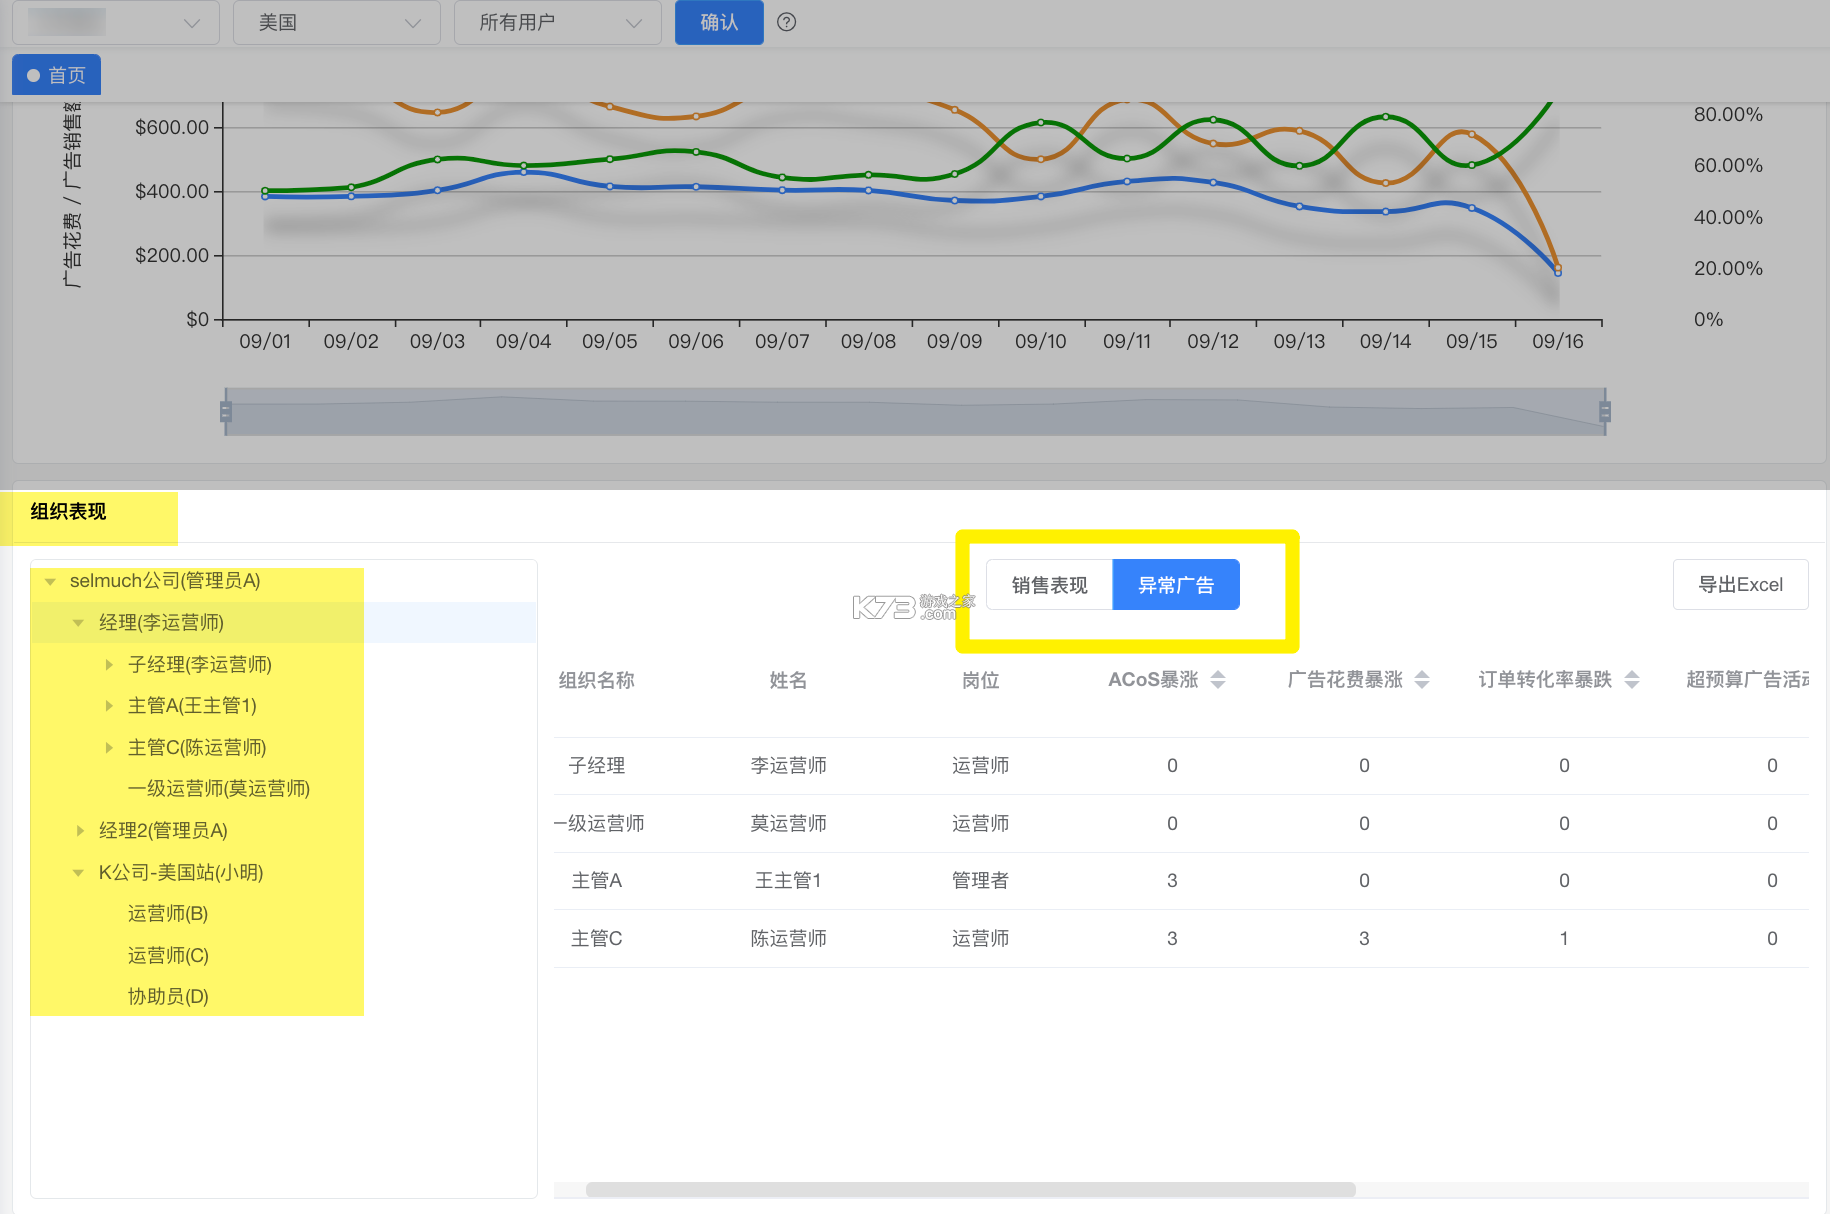Click 李运营师 name cell
Viewport: 1830px width, 1214px height.
788,766
